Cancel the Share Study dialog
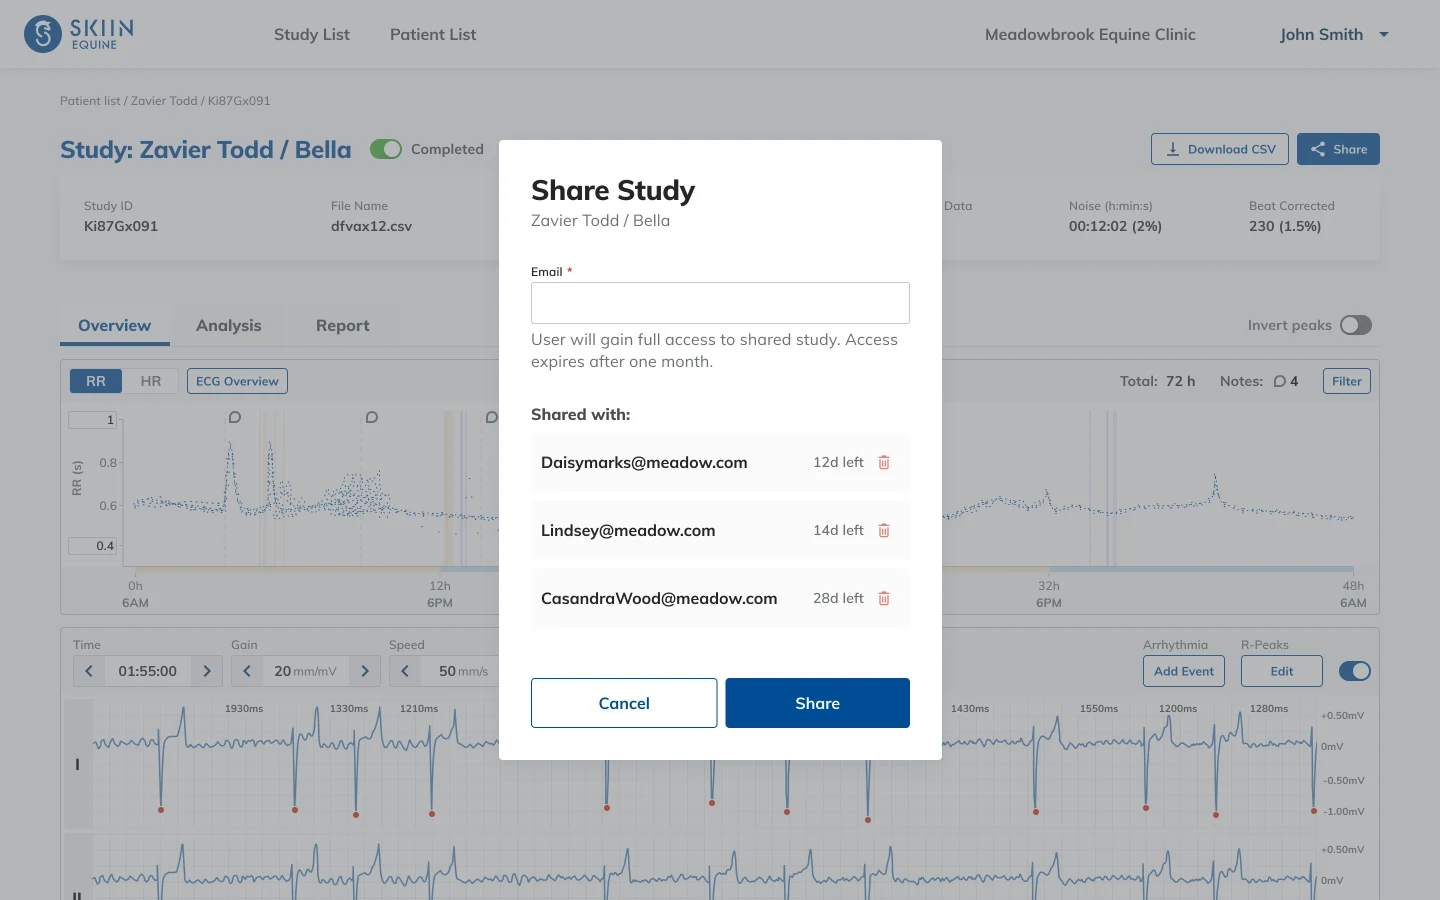This screenshot has height=900, width=1440. [624, 703]
